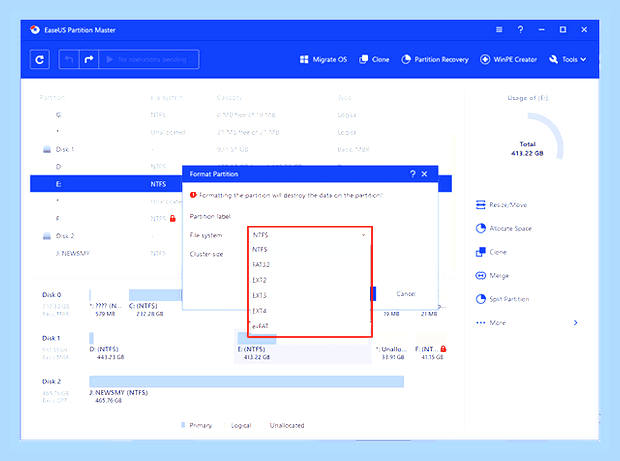Click the File system combo box showing NTFS
620x461 pixels.
309,235
